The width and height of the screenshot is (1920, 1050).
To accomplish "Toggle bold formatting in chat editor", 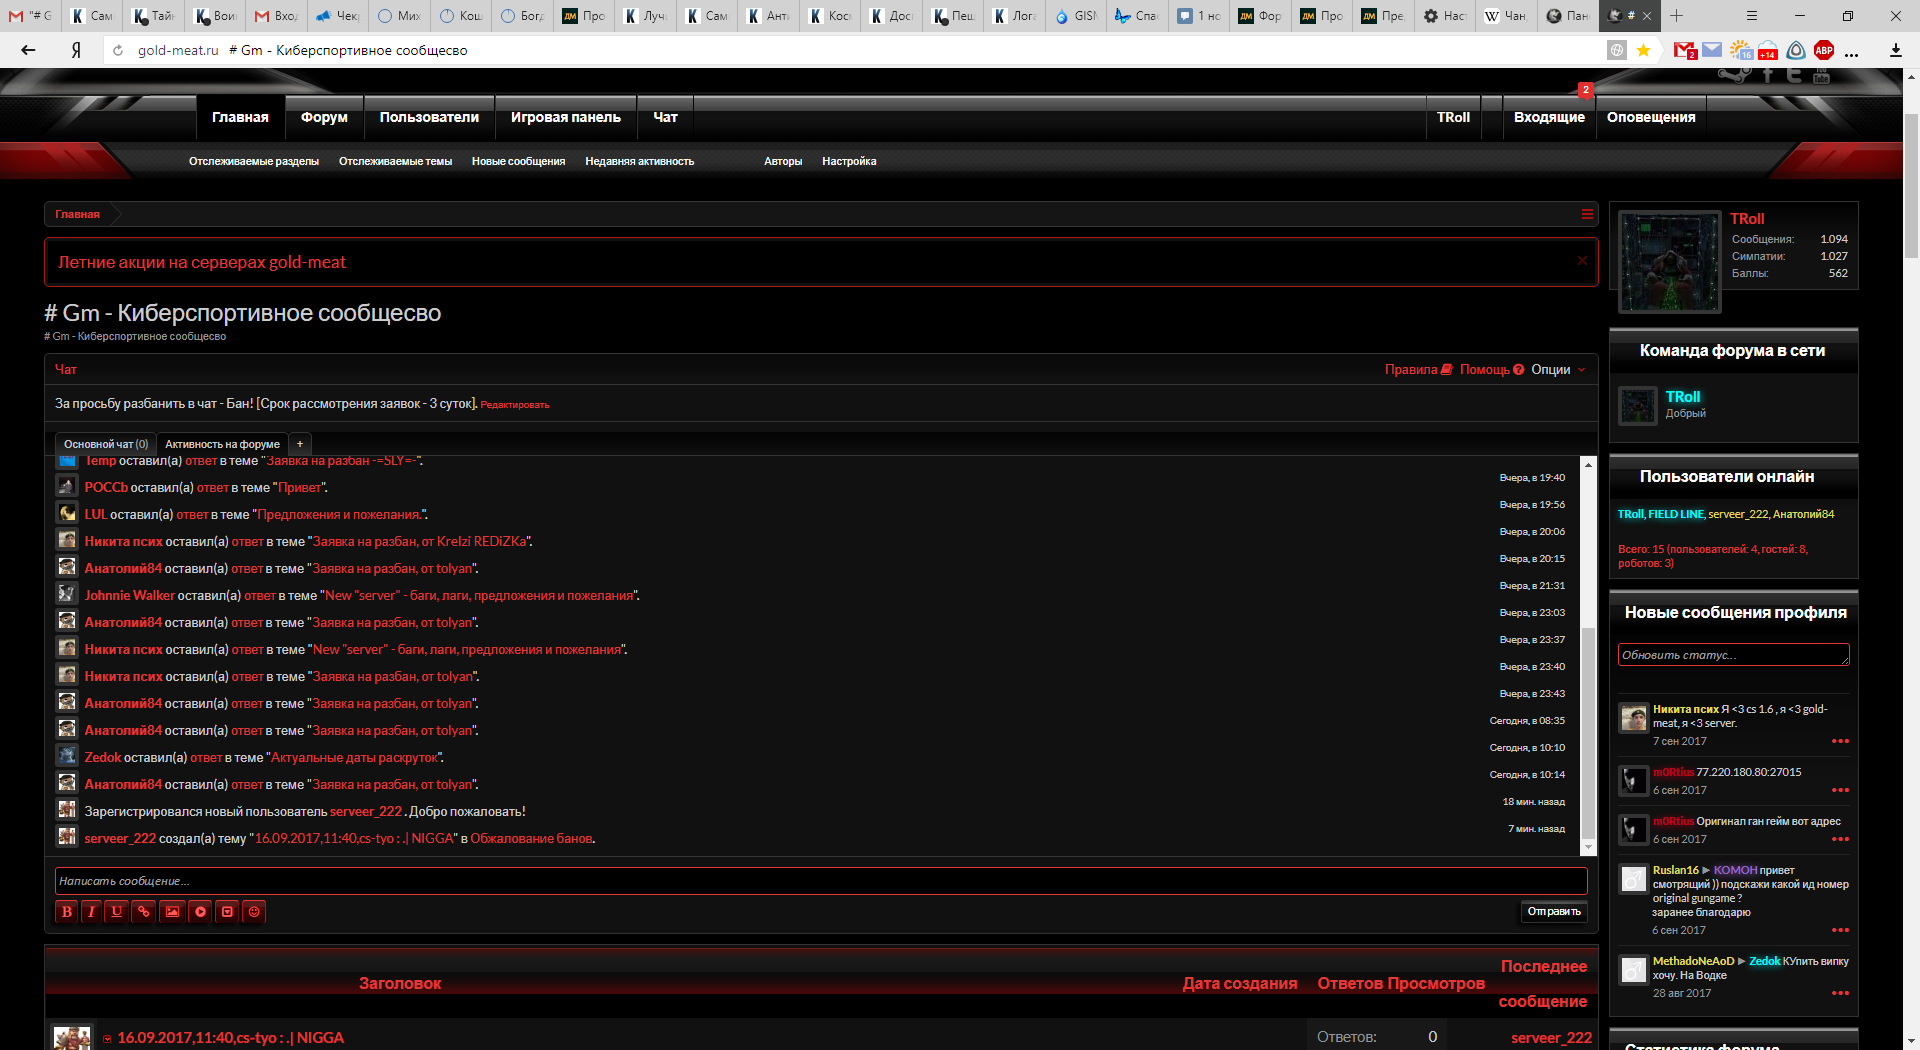I will [x=66, y=911].
